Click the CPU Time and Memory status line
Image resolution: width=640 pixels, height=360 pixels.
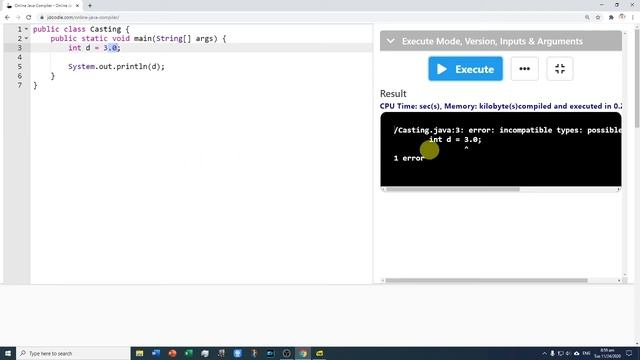click(501, 106)
